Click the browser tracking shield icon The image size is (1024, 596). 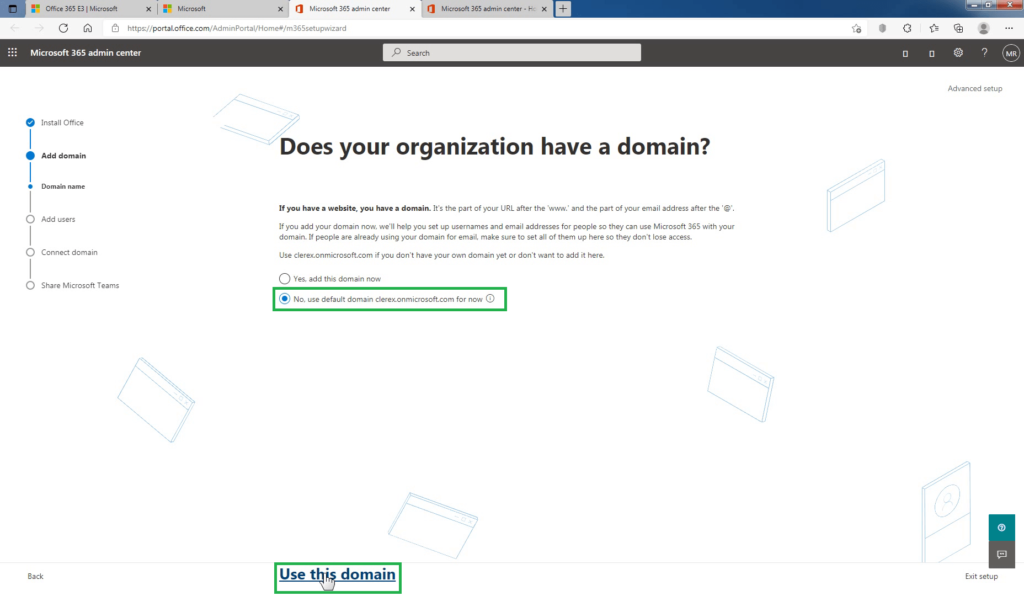882,28
